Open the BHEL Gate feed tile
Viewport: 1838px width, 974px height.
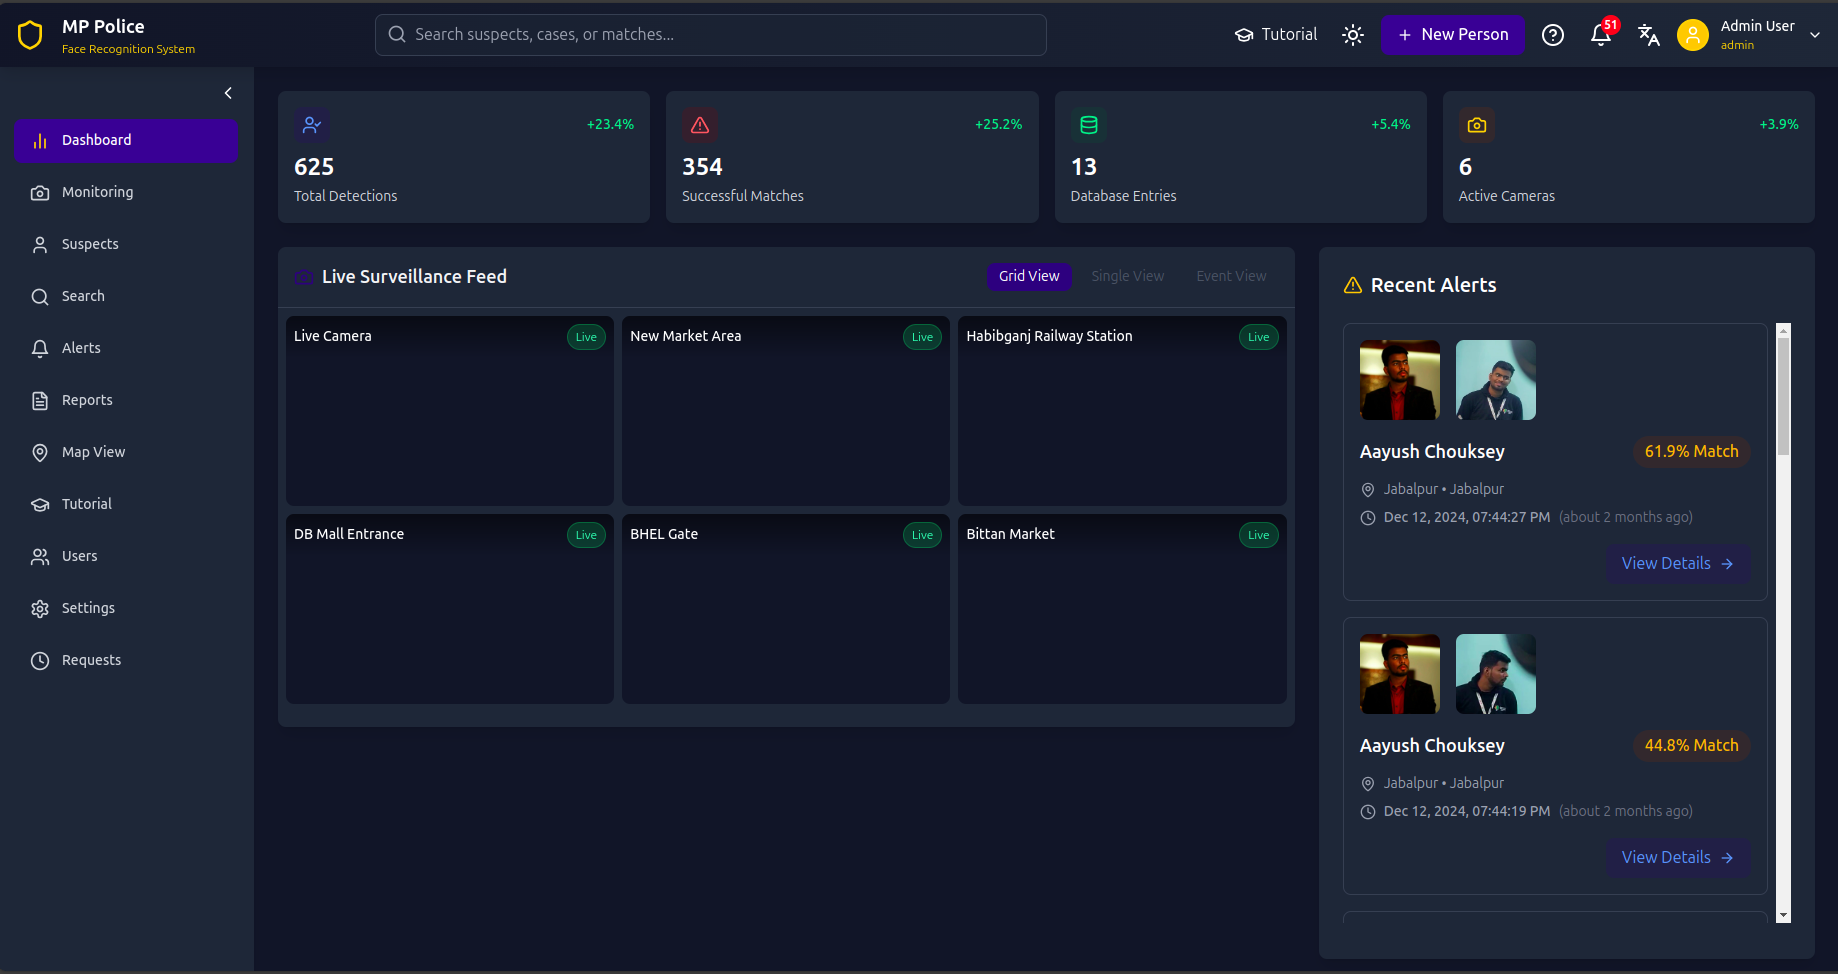click(786, 609)
